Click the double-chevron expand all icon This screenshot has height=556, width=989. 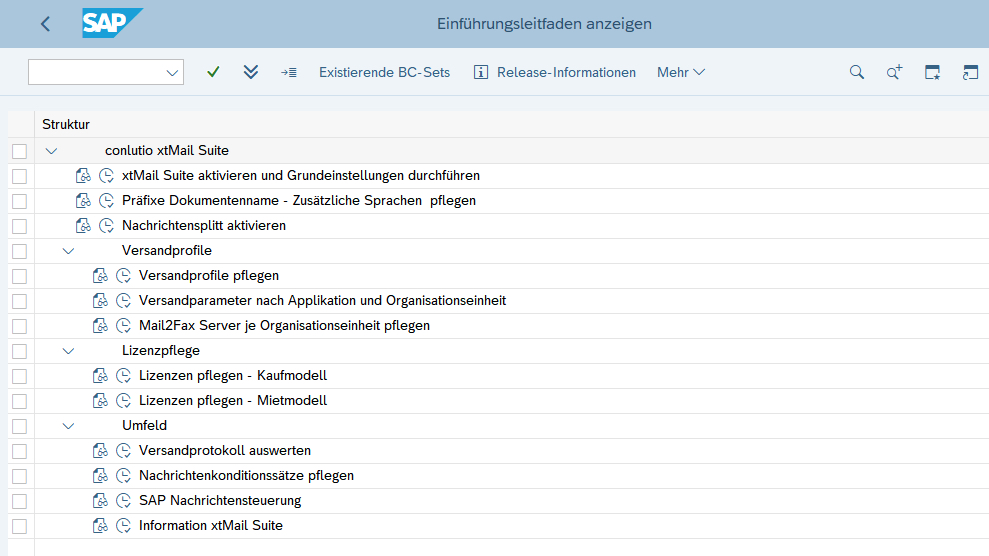[250, 72]
